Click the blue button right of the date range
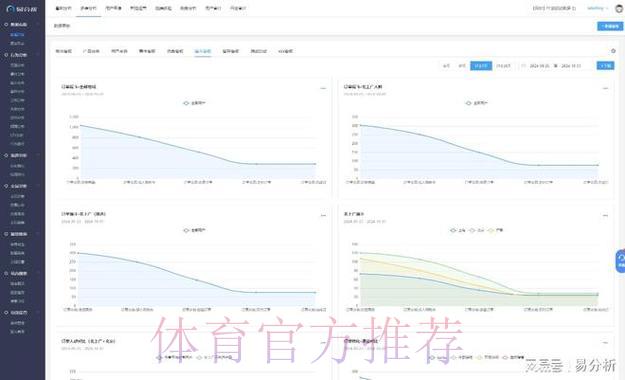The width and height of the screenshot is (625, 380). 605,66
